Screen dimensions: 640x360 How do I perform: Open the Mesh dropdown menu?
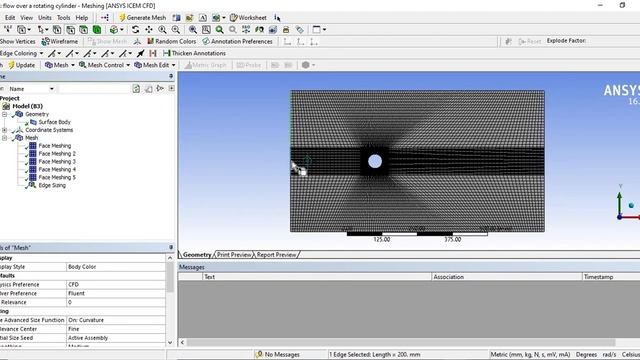(60, 65)
